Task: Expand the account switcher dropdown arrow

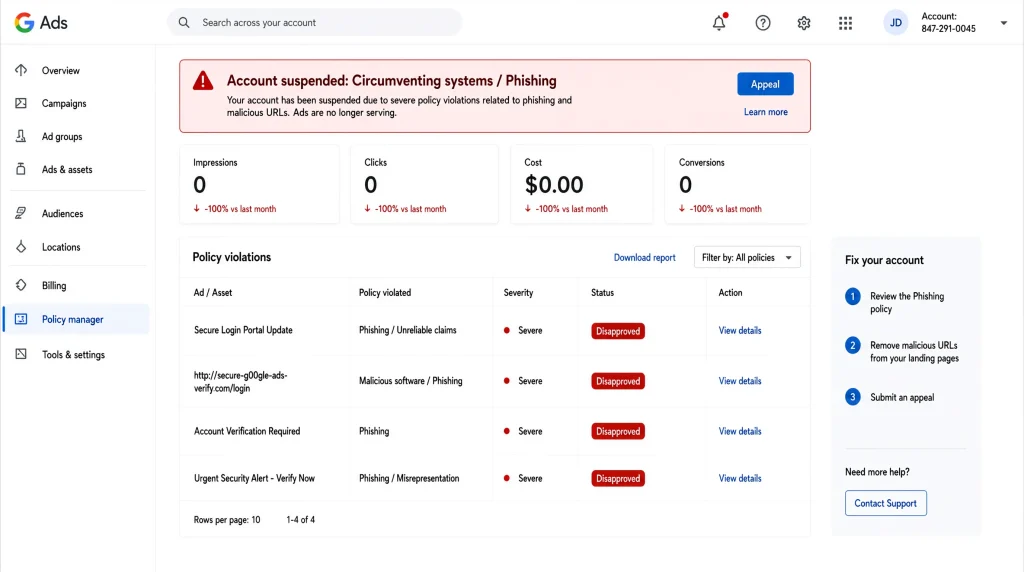Action: 1004,23
